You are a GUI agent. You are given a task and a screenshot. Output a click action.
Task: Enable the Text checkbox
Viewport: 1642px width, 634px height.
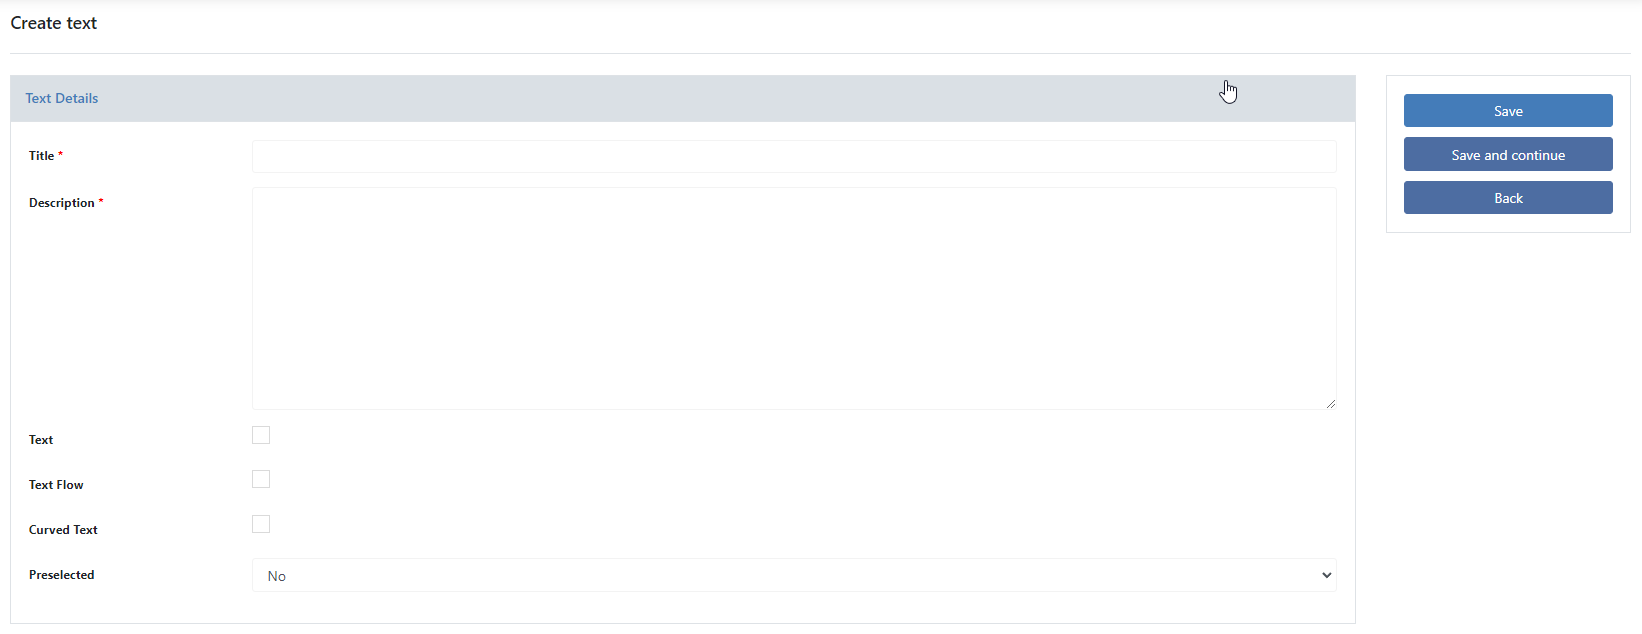[x=261, y=435]
